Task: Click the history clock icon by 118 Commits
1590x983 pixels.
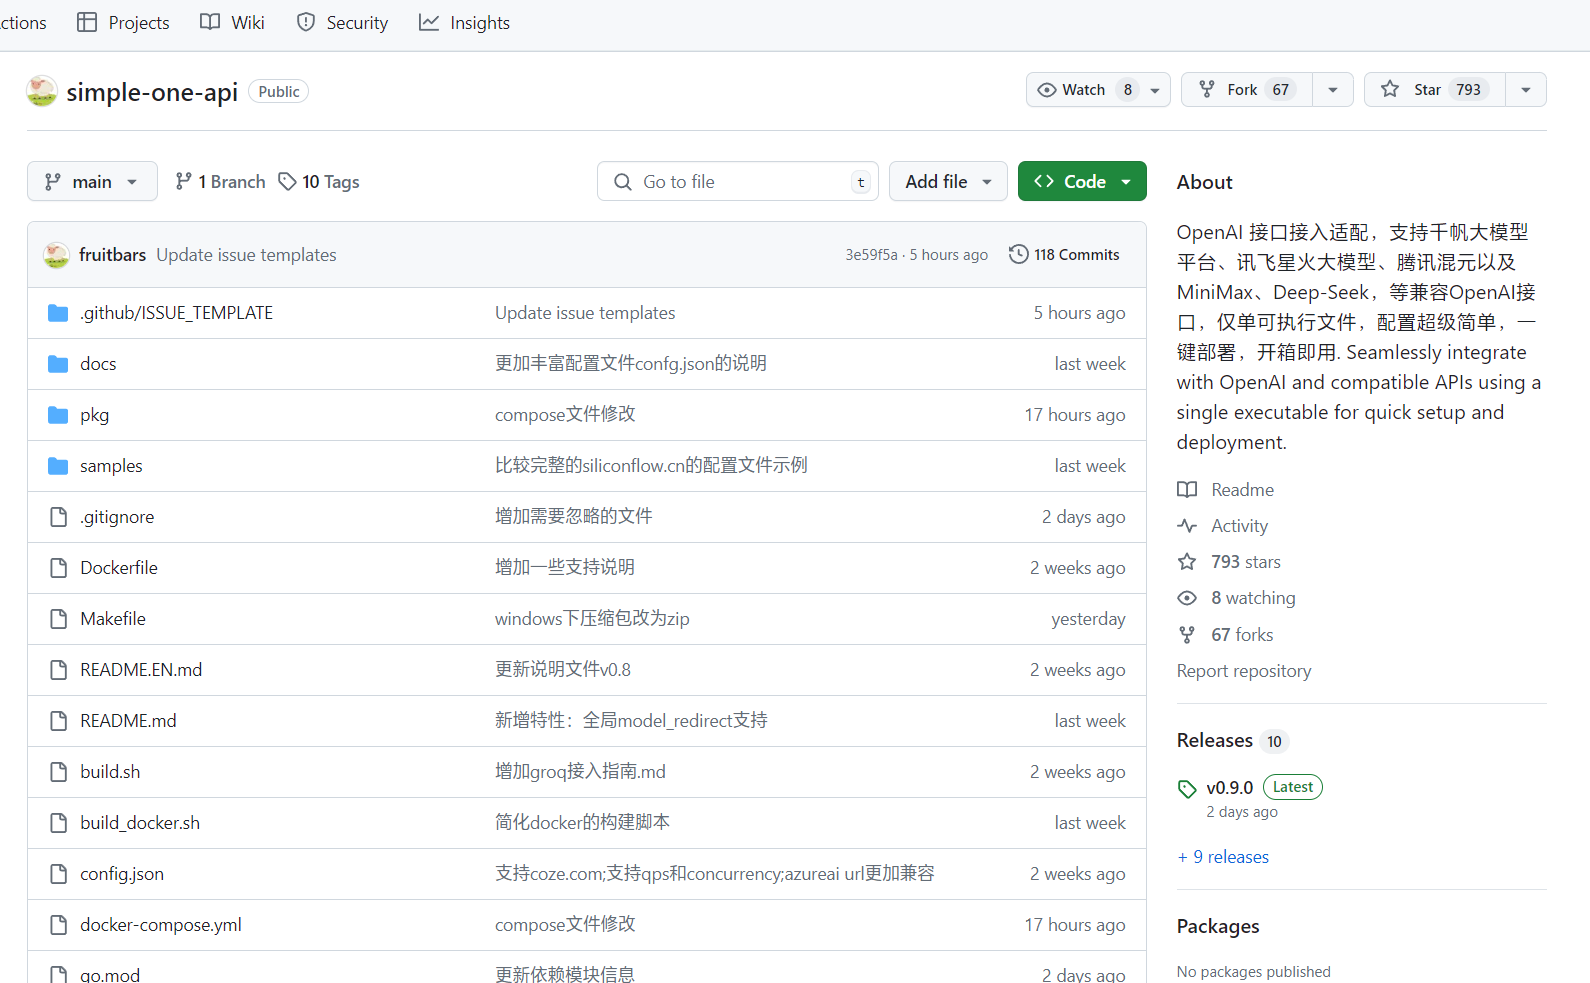Action: [x=1018, y=254]
